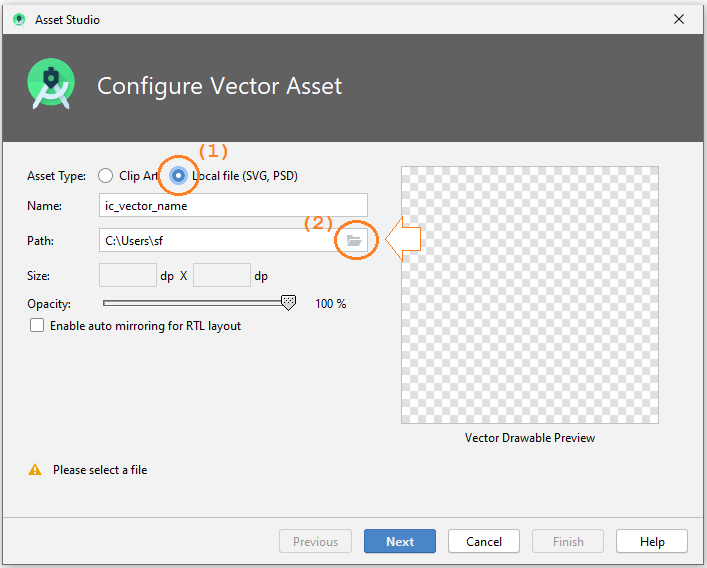Click the Android Studio logo in header
707x568 pixels.
[51, 84]
